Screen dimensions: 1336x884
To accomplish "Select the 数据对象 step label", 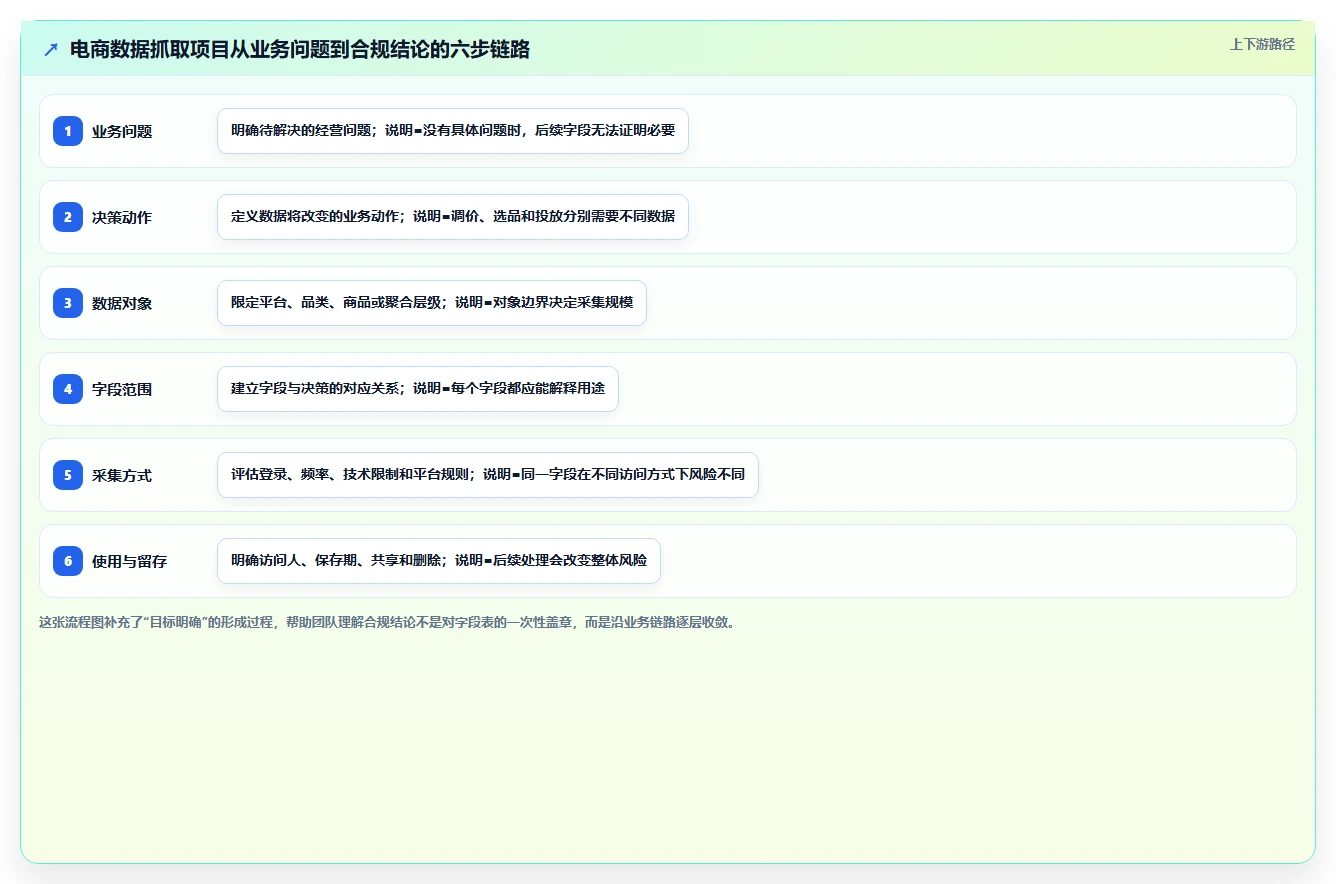I will tap(122, 303).
